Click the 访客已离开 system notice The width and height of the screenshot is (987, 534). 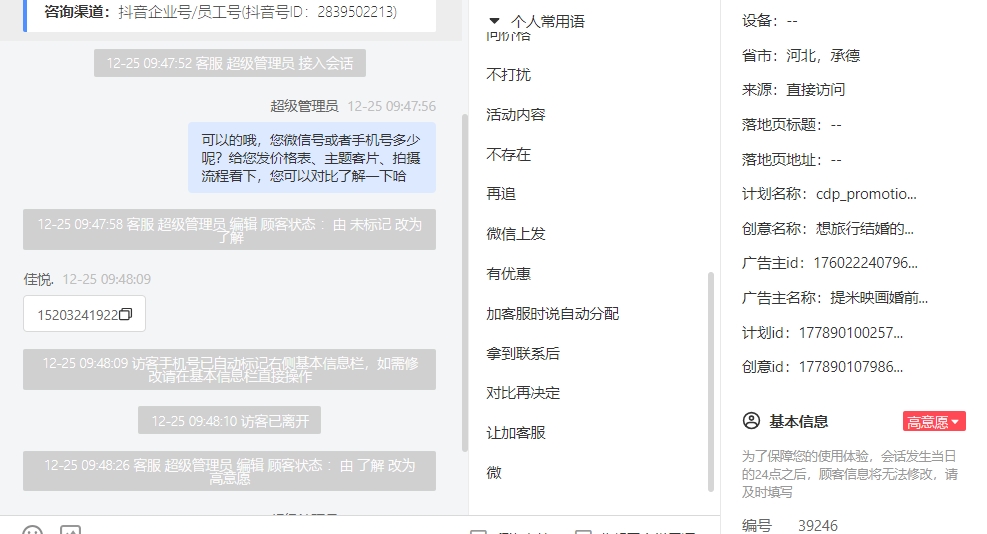(230, 420)
